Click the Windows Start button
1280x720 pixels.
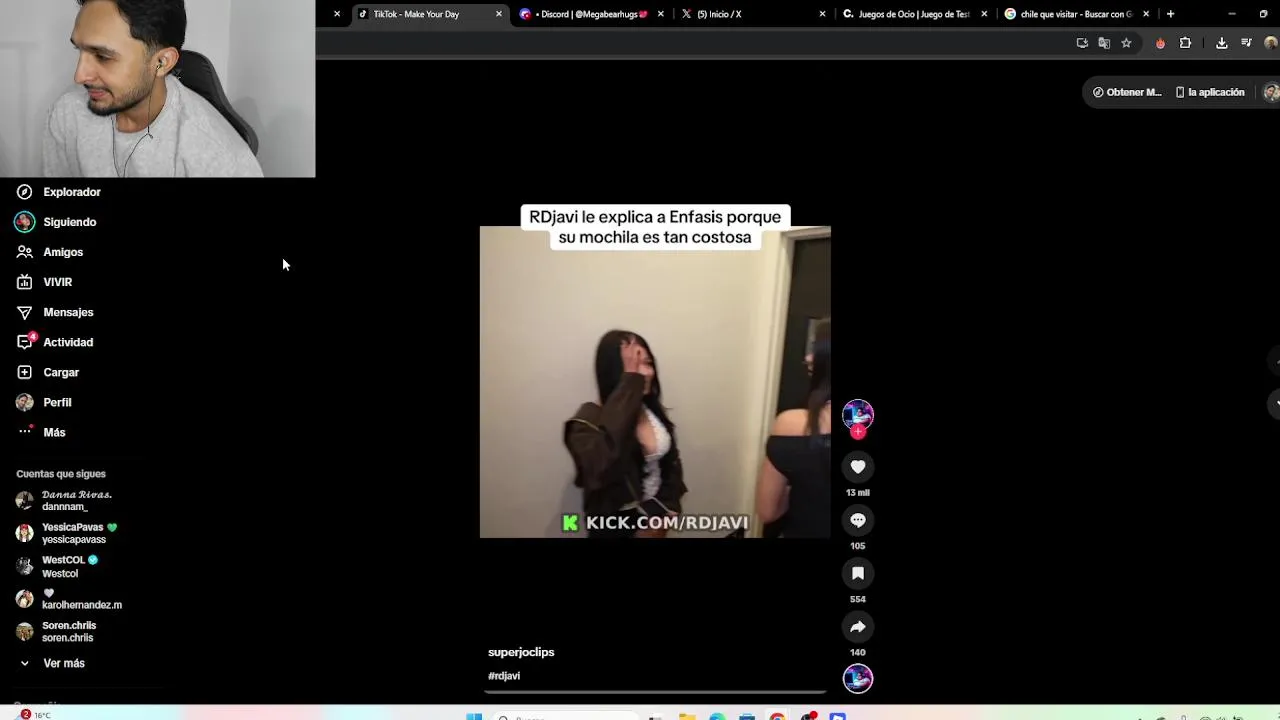(475, 716)
